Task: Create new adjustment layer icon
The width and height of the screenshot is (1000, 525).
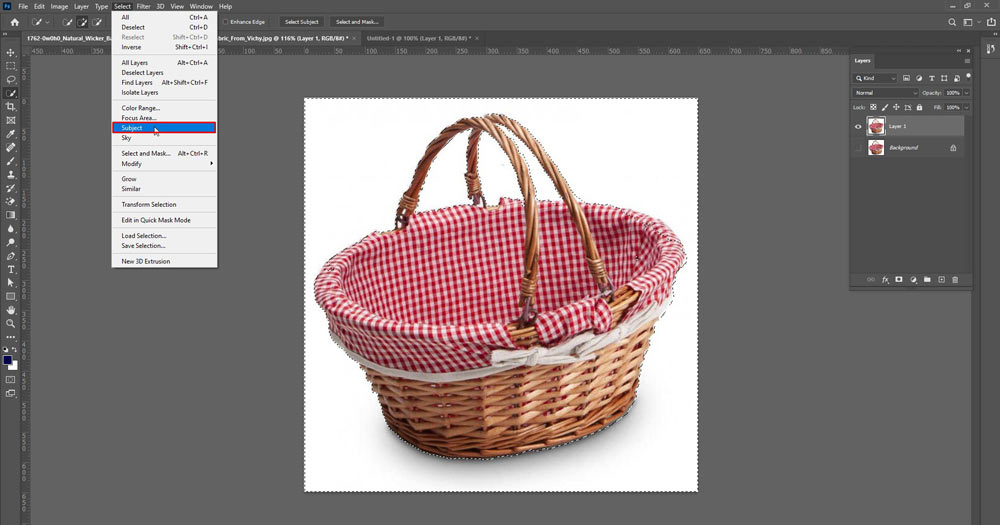Action: click(x=913, y=279)
